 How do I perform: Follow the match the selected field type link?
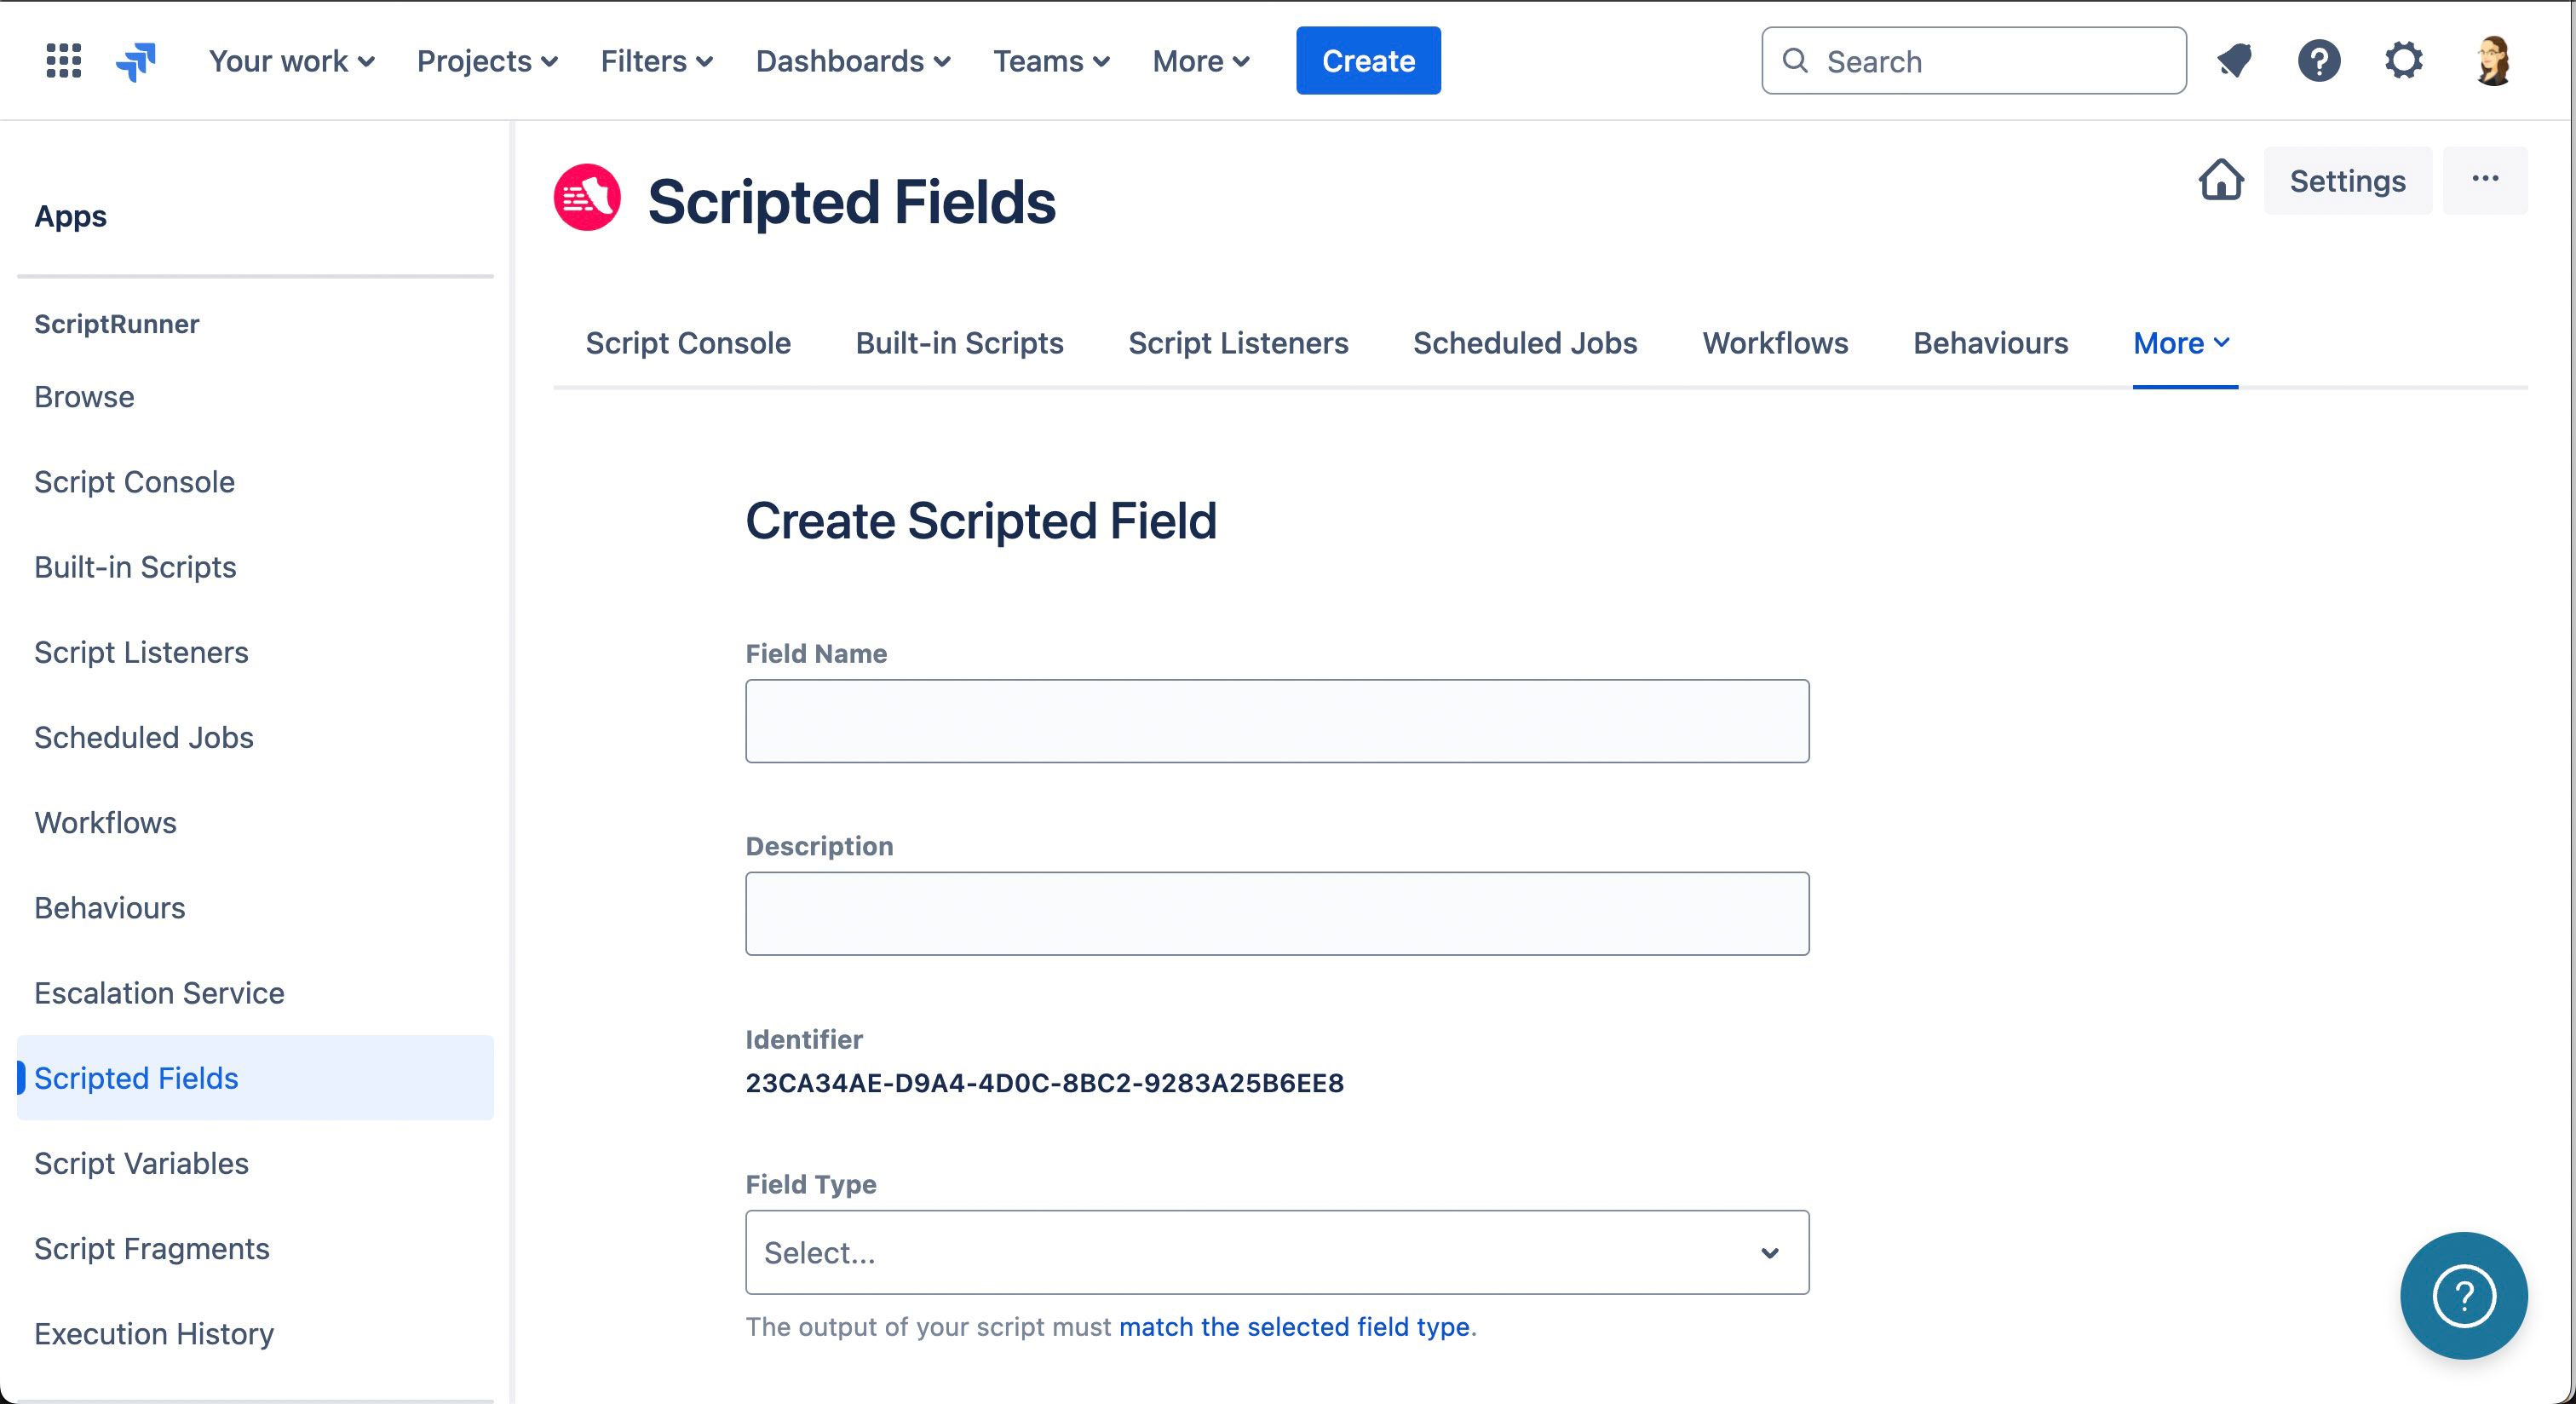(x=1294, y=1326)
